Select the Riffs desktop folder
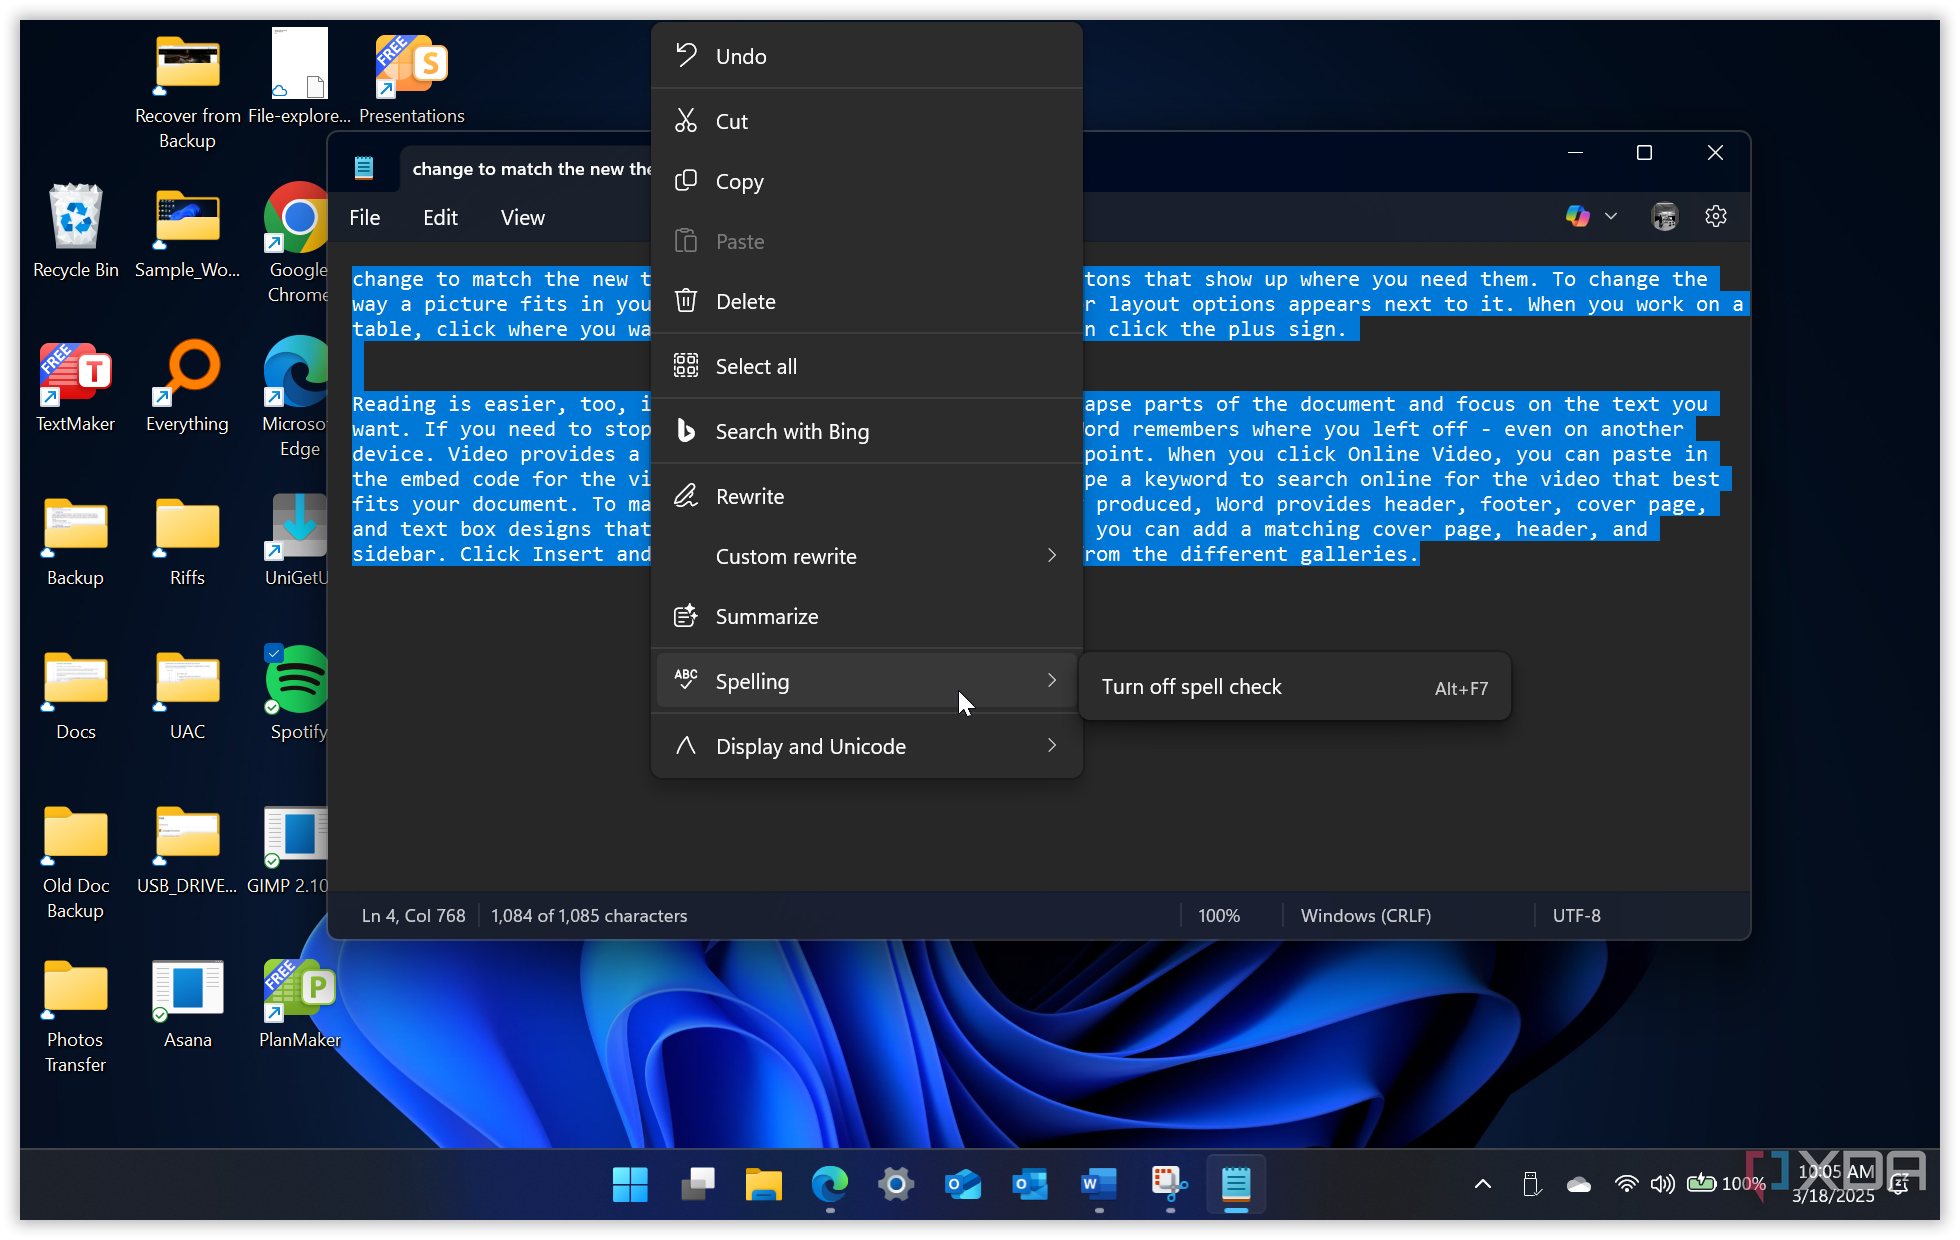 pyautogui.click(x=187, y=540)
